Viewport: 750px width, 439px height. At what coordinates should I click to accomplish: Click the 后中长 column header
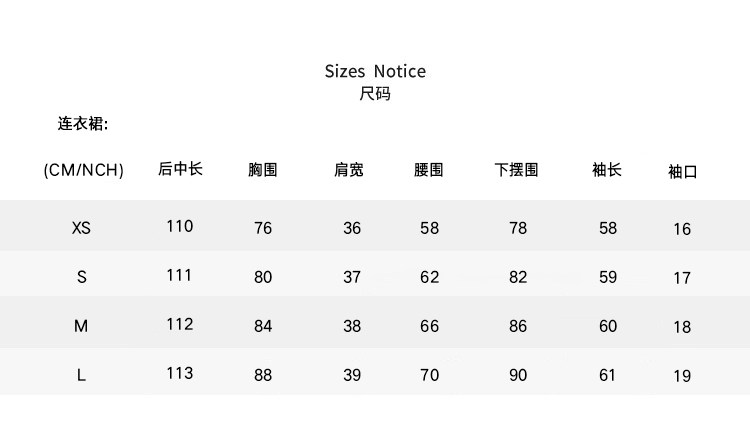pyautogui.click(x=180, y=169)
